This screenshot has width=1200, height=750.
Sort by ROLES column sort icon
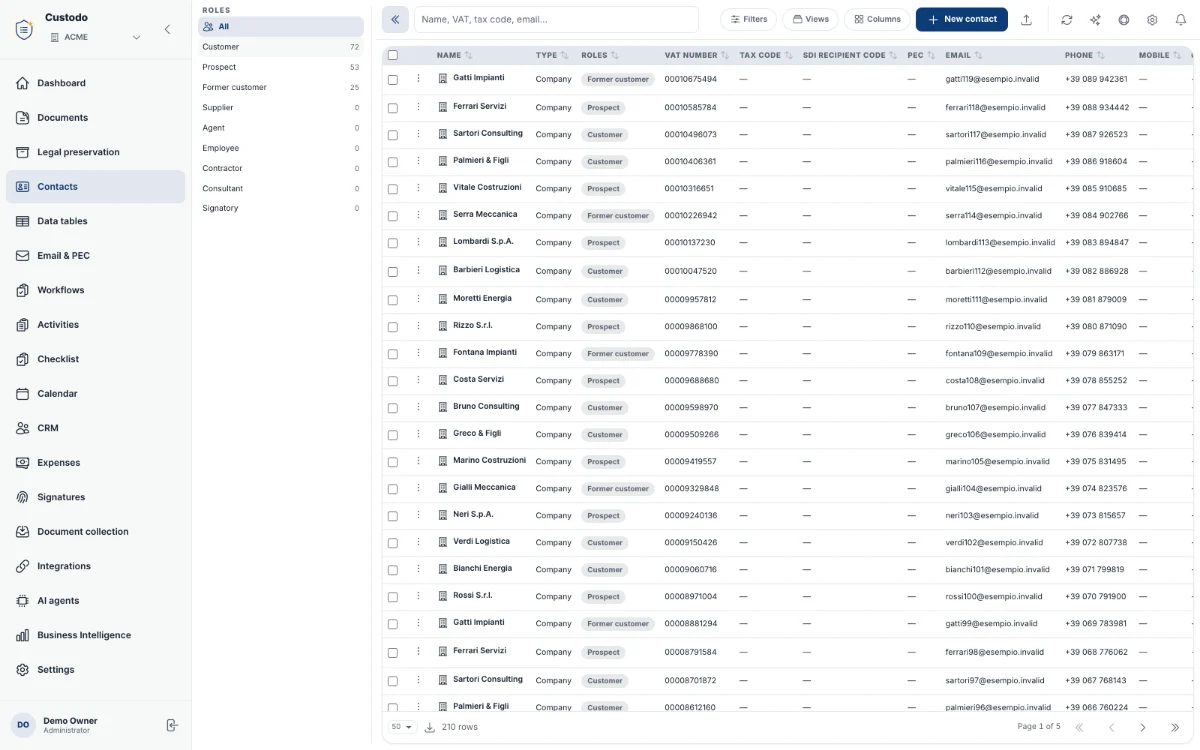(614, 55)
